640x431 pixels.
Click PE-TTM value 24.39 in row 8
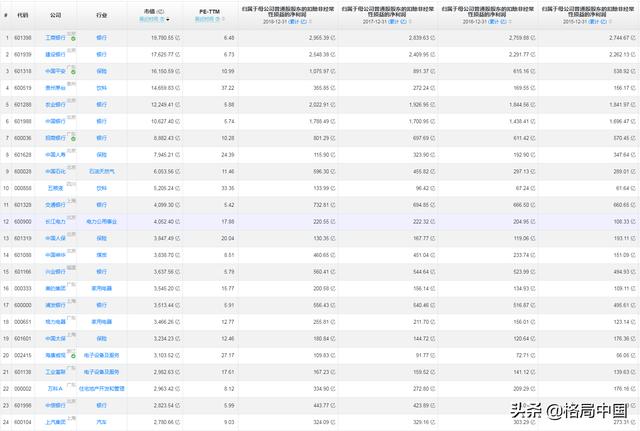(x=228, y=155)
